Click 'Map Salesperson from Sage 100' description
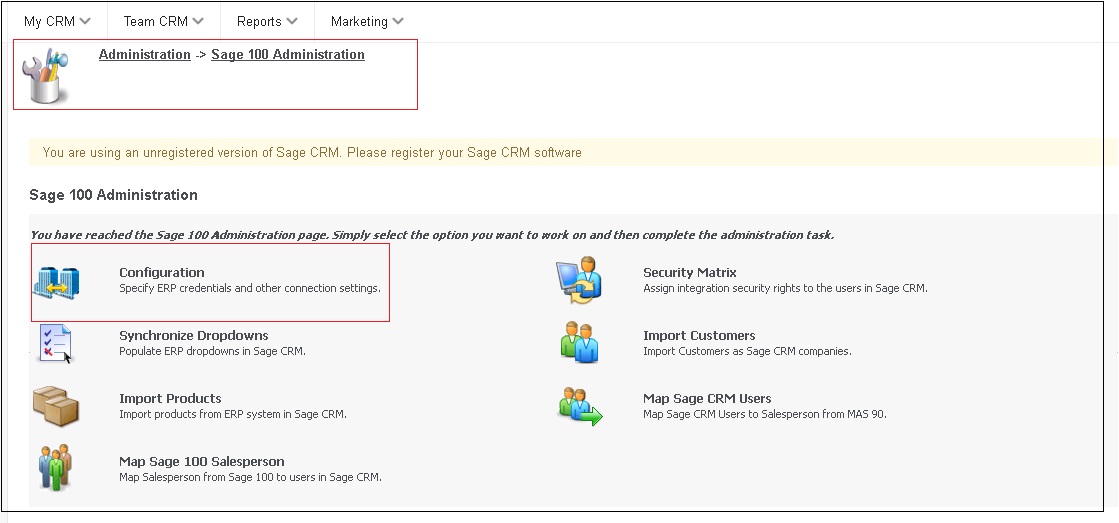1119x523 pixels. pos(250,477)
